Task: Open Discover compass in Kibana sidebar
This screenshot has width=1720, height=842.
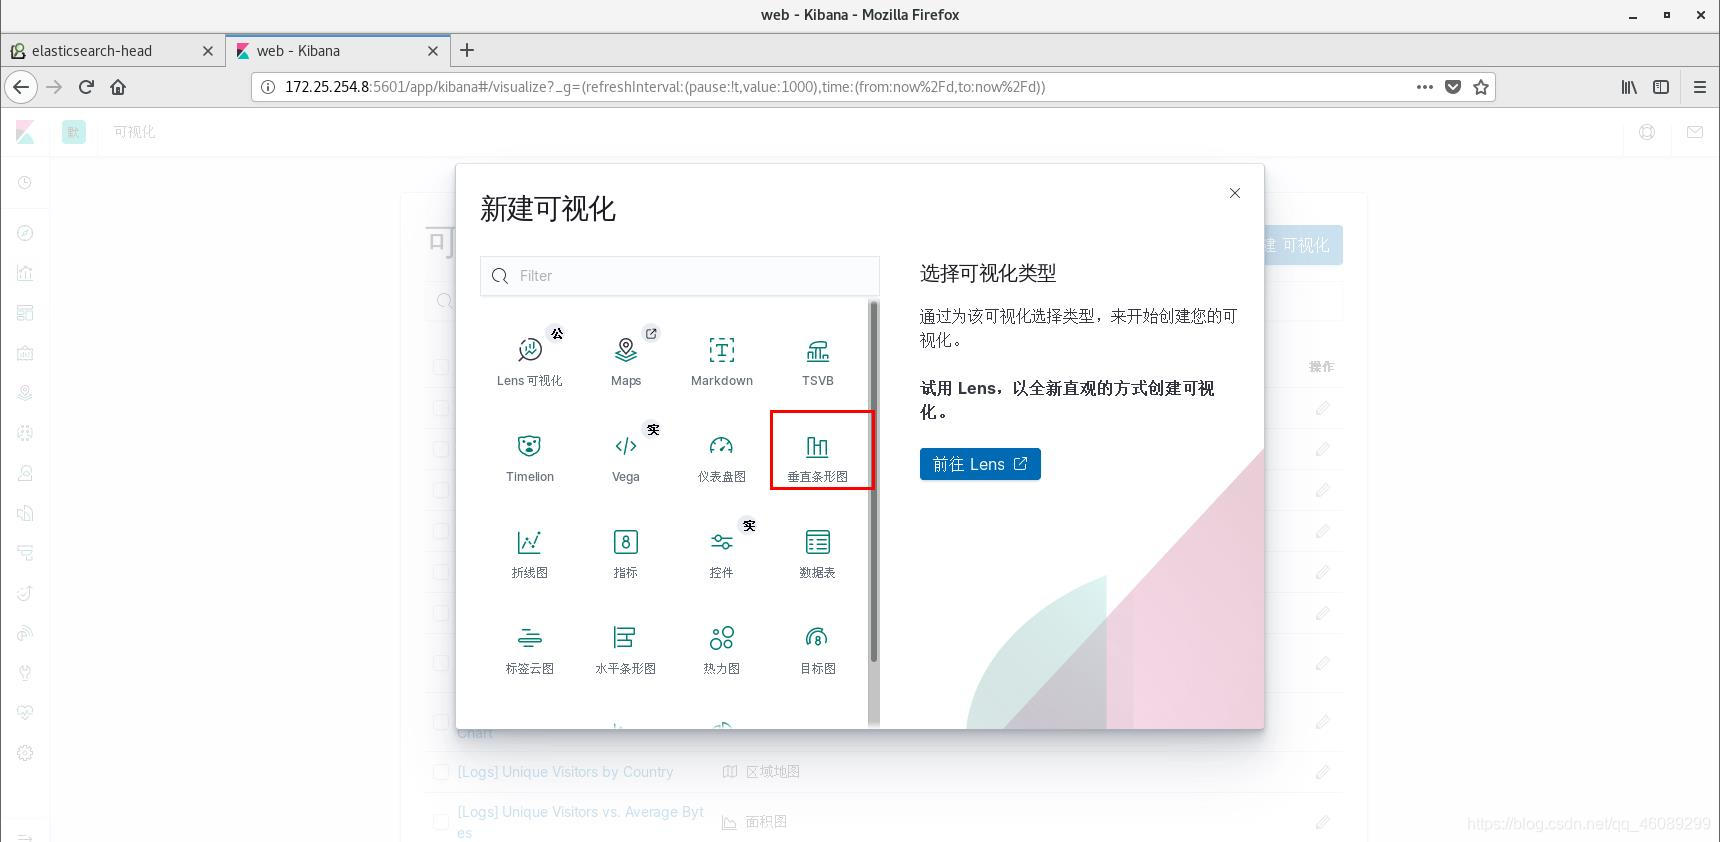Action: pos(26,233)
